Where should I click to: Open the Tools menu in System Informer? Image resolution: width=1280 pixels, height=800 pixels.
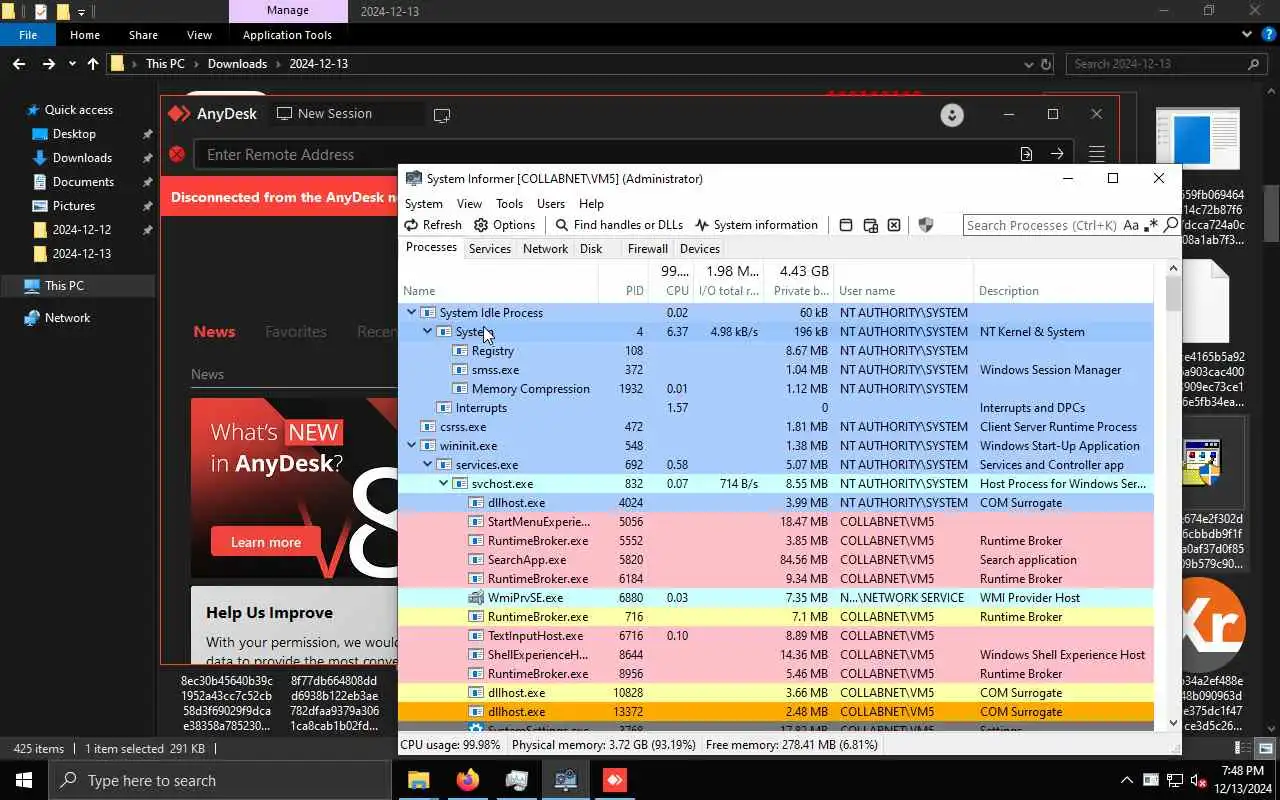pyautogui.click(x=510, y=204)
